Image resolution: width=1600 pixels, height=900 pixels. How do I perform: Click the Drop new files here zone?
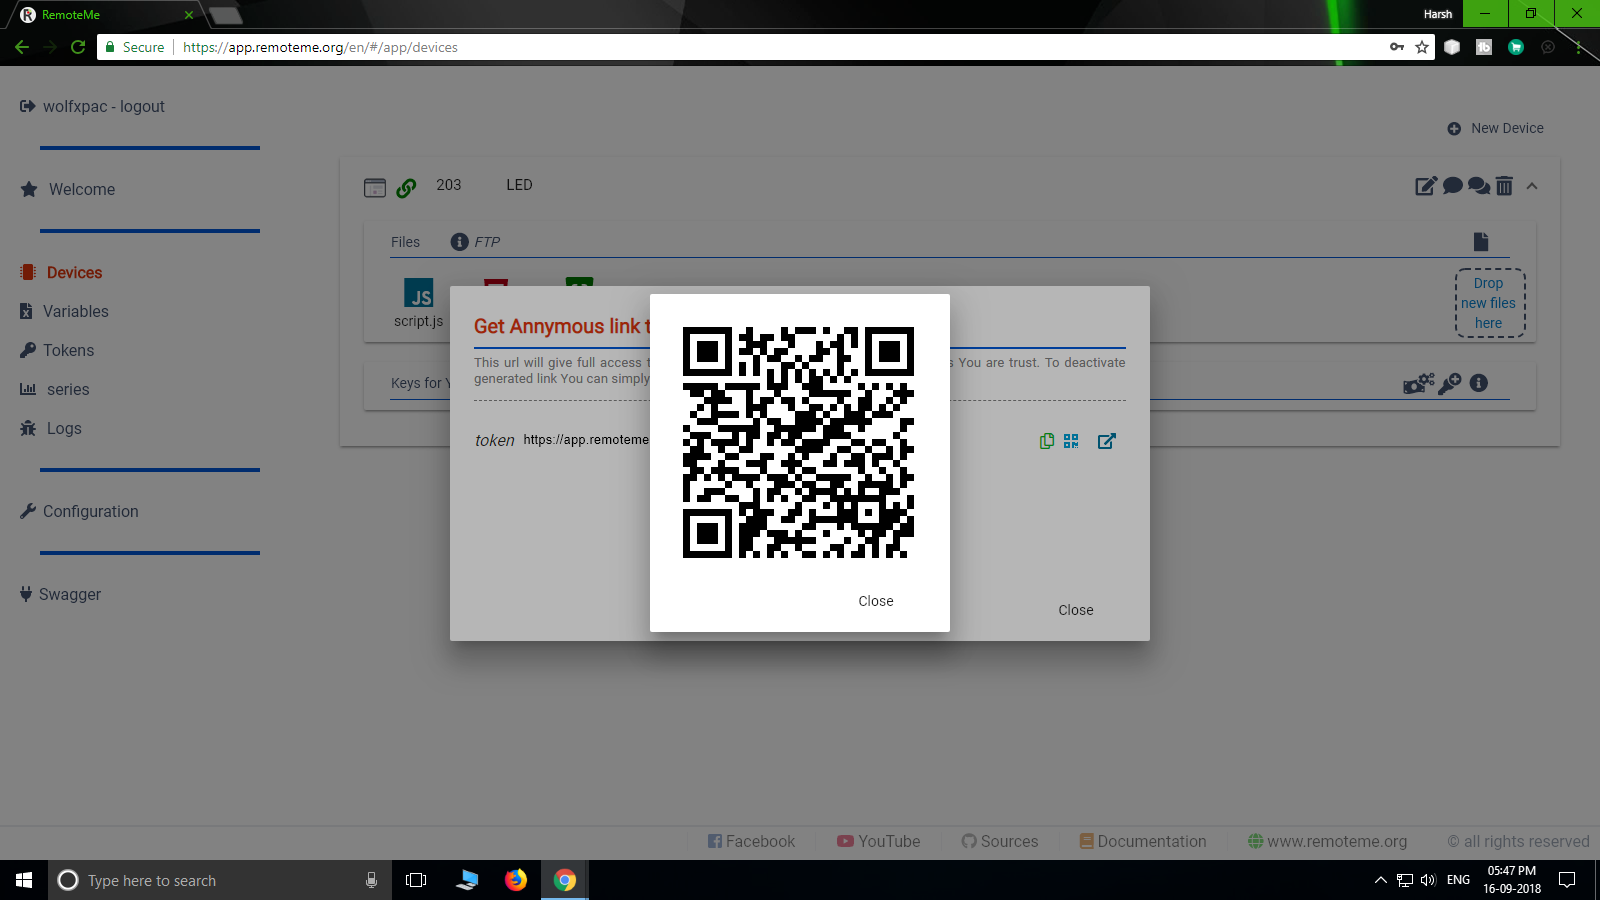[1490, 303]
